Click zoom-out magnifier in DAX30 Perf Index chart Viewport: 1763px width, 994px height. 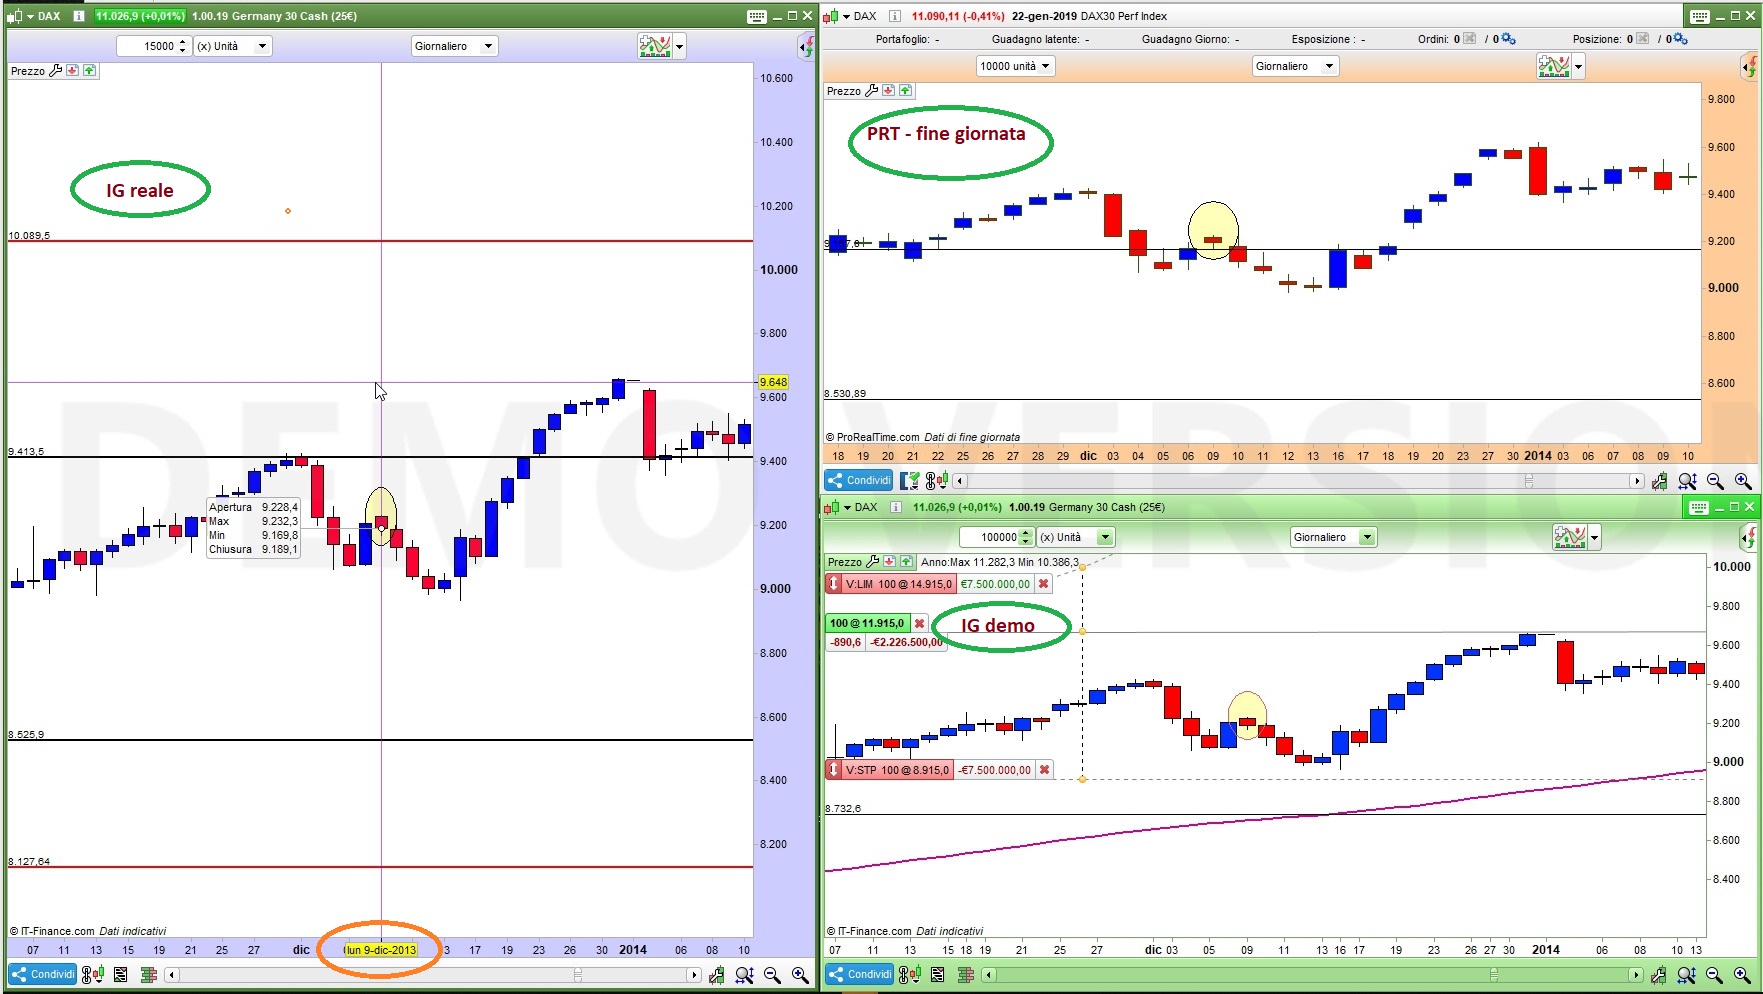click(x=1715, y=481)
